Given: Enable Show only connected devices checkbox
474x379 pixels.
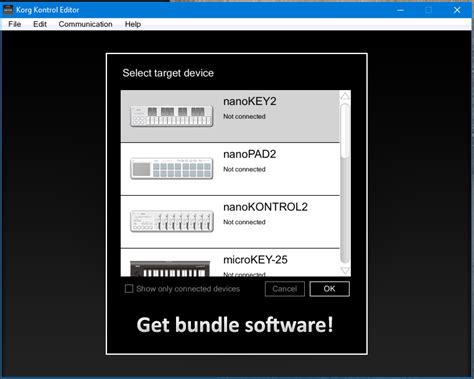Looking at the screenshot, I should click(x=129, y=289).
